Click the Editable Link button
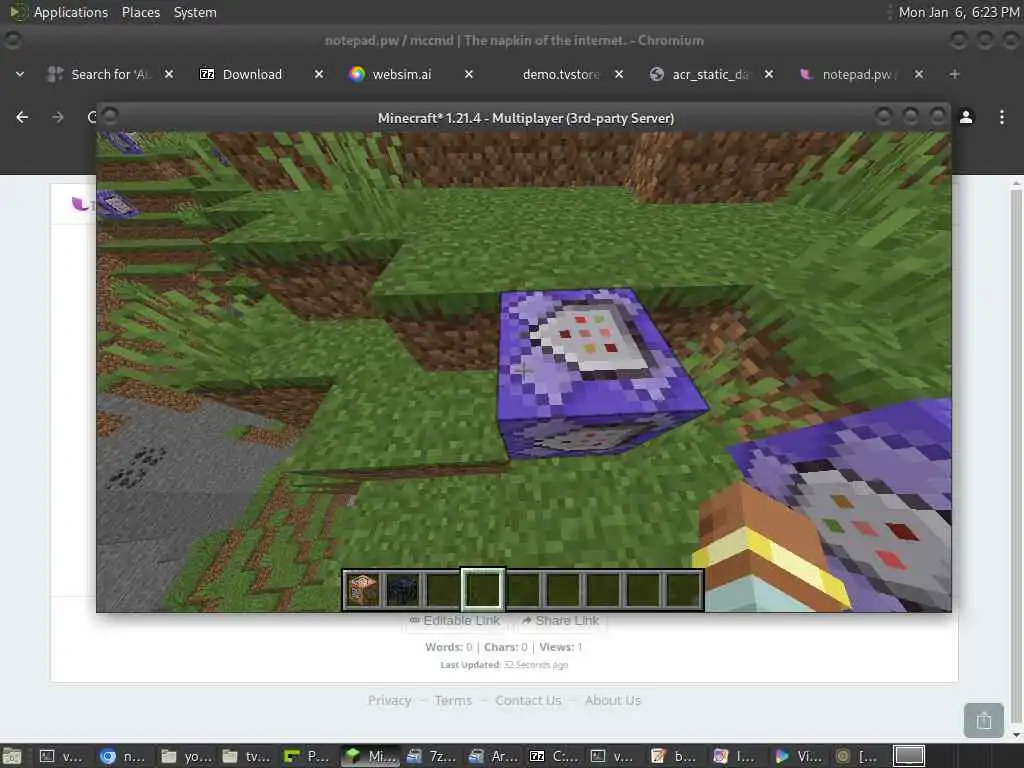 455,620
